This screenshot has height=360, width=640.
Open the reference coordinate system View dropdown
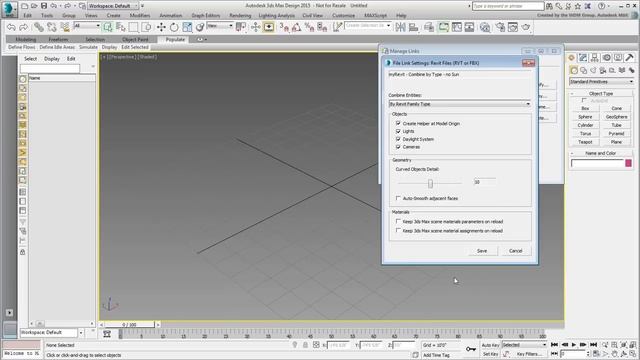pos(220,25)
